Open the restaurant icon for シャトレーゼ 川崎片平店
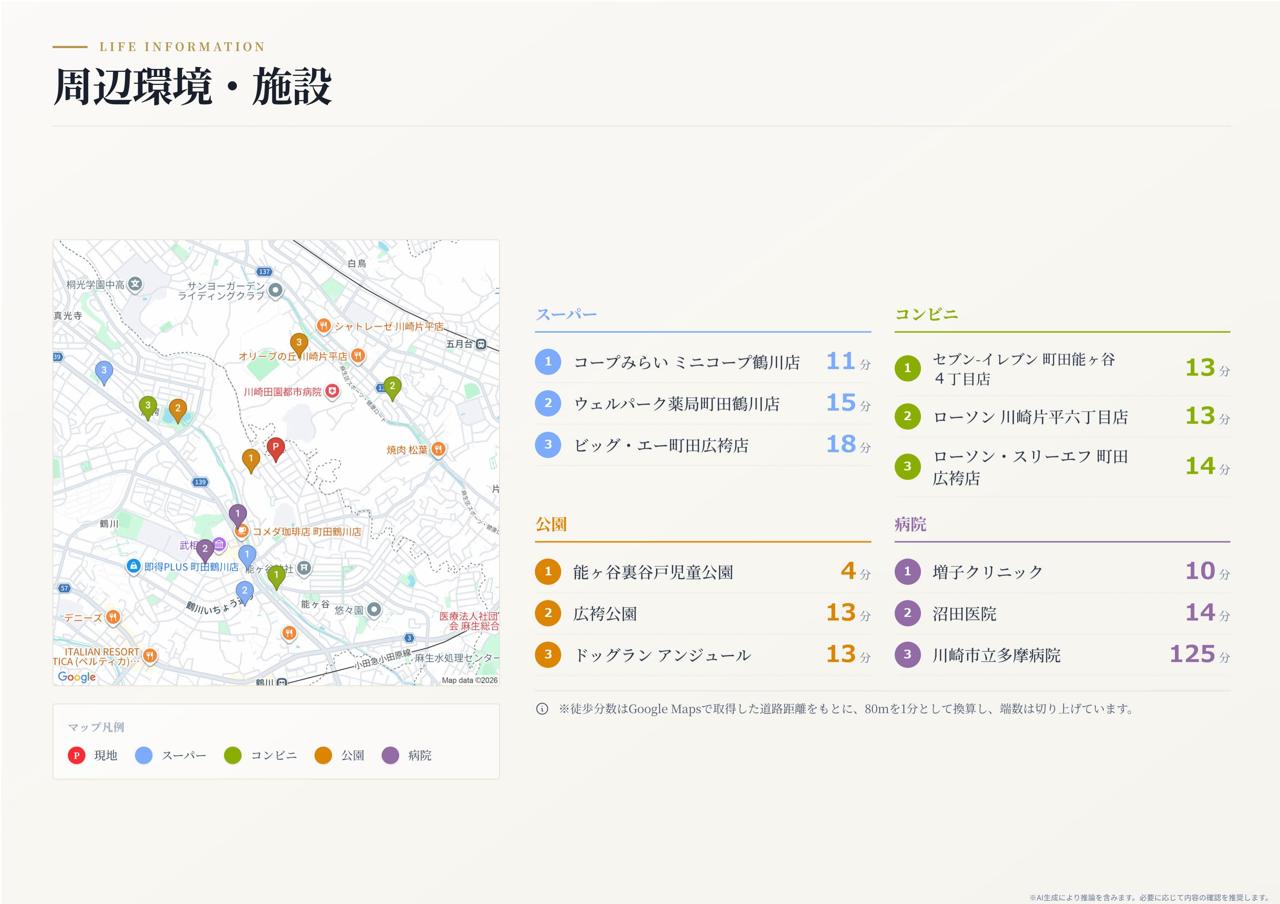1280x904 pixels. (323, 326)
